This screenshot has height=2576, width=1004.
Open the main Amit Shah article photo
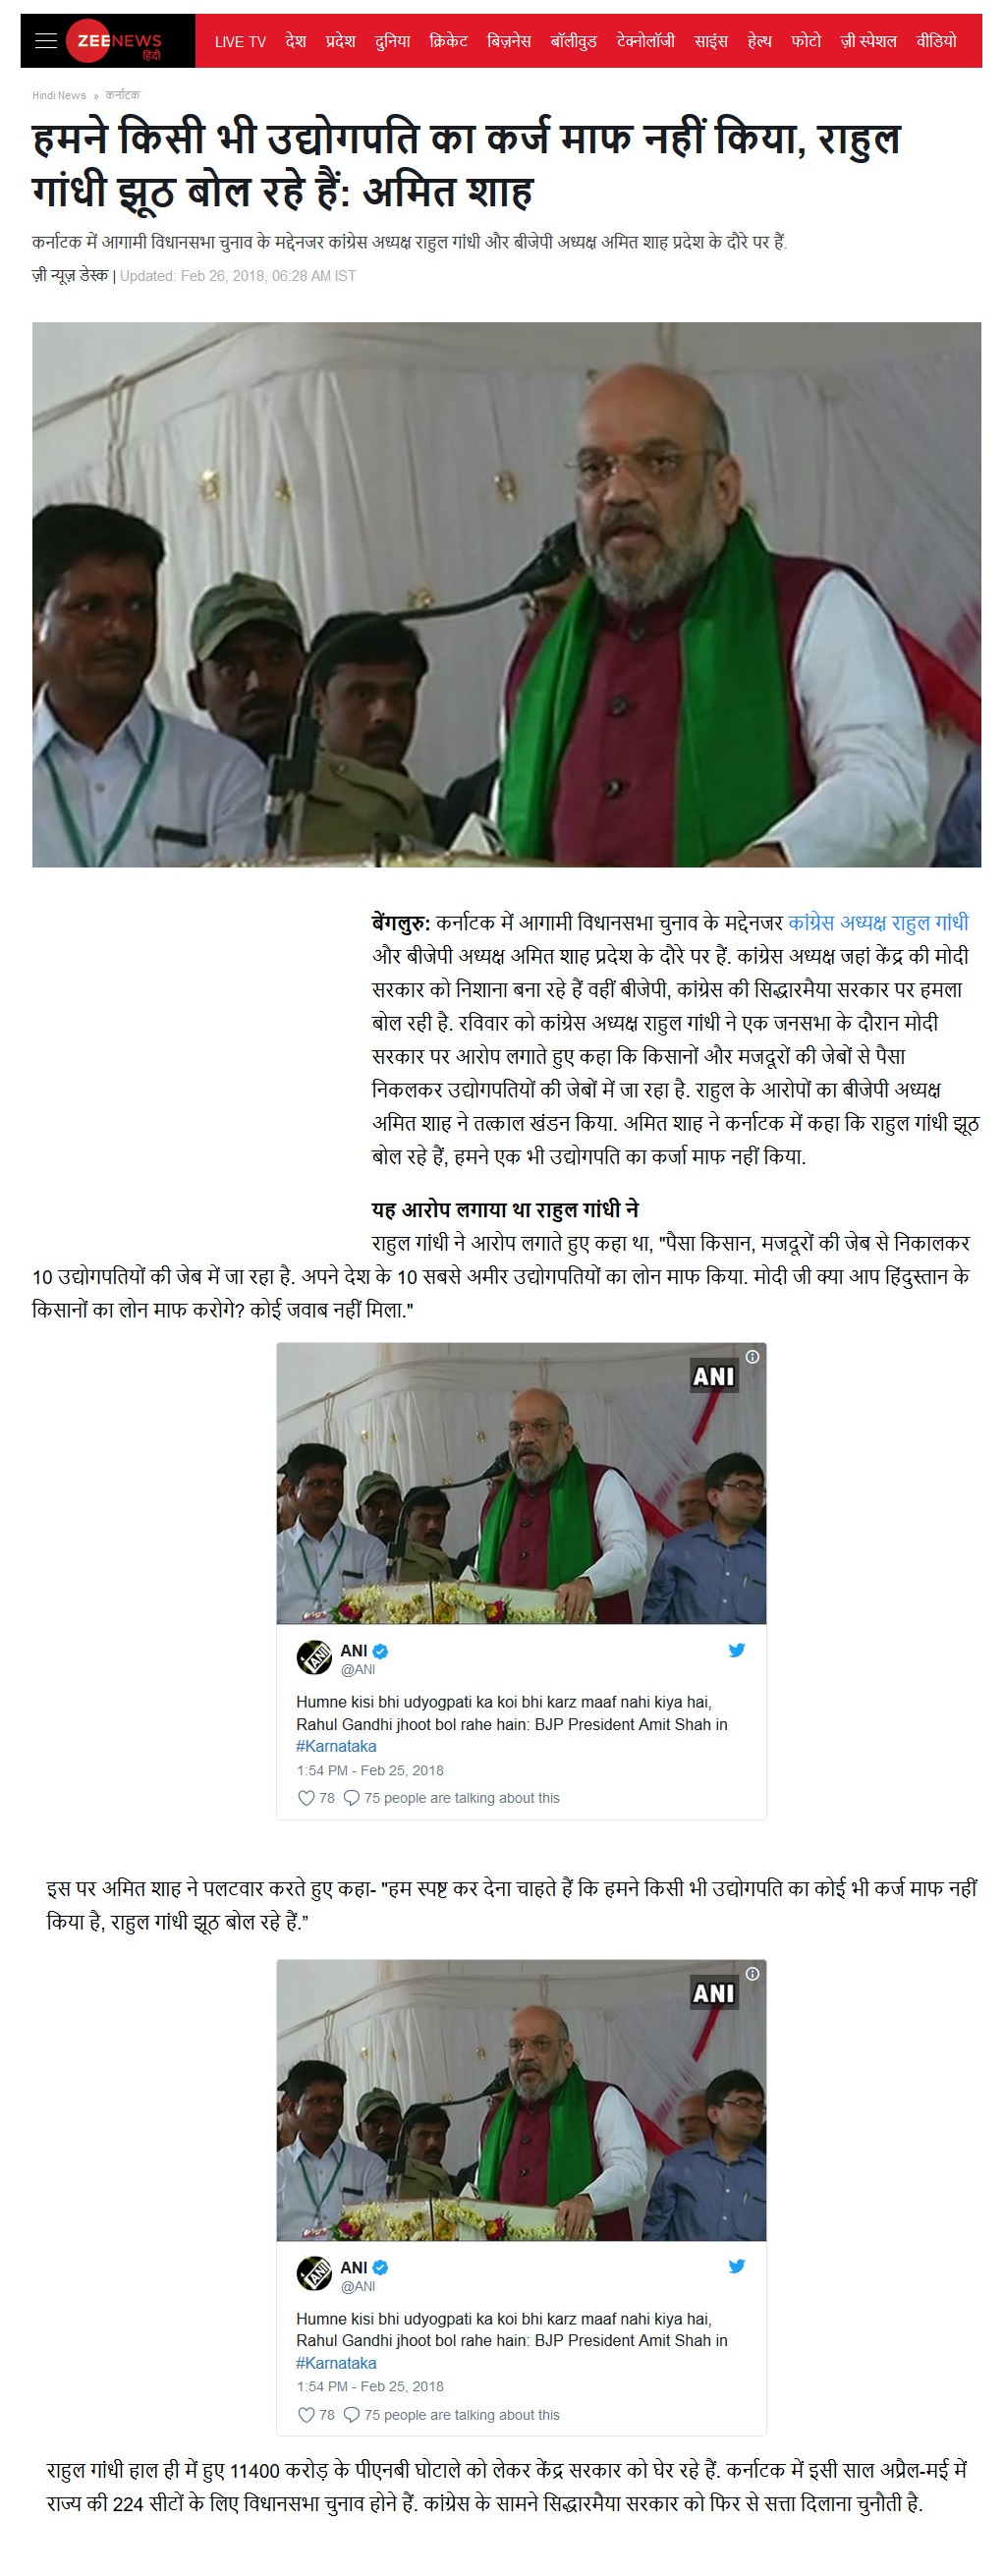click(506, 594)
